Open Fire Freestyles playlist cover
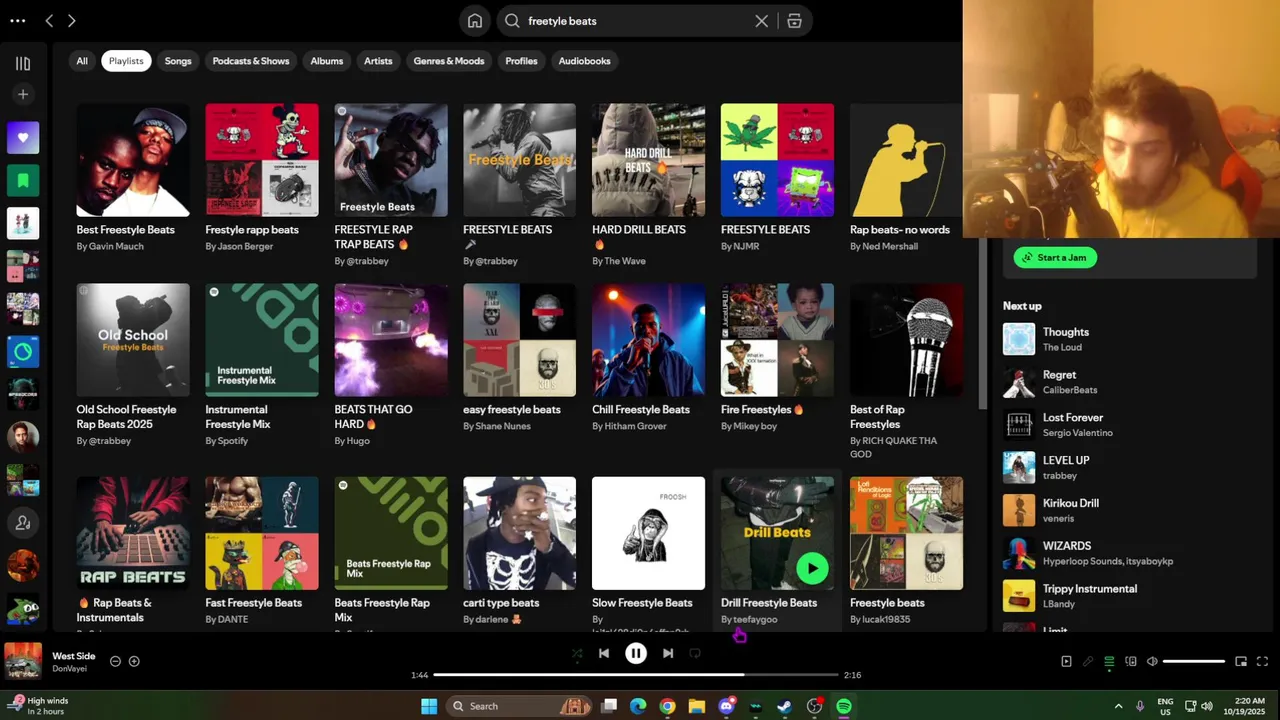1280x720 pixels. click(777, 340)
